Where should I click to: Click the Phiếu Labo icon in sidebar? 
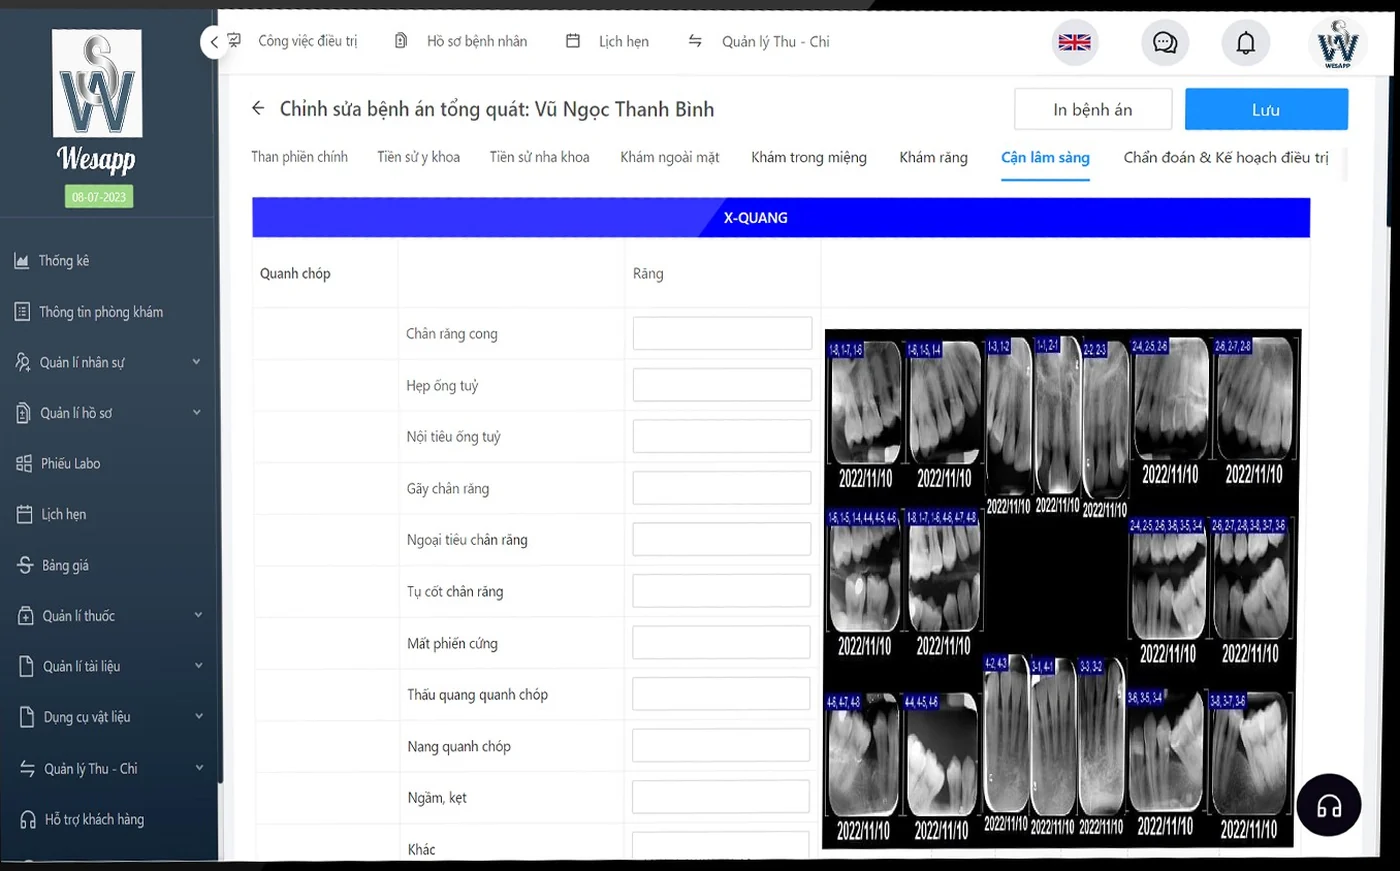pyautogui.click(x=24, y=464)
